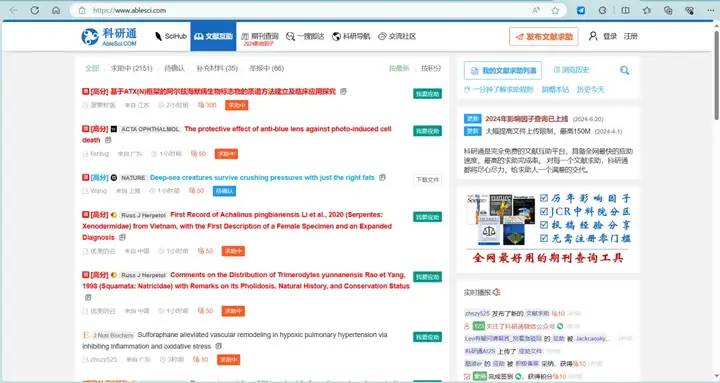Open the one-search tab with magnifier
720x383 pixels.
coord(305,36)
